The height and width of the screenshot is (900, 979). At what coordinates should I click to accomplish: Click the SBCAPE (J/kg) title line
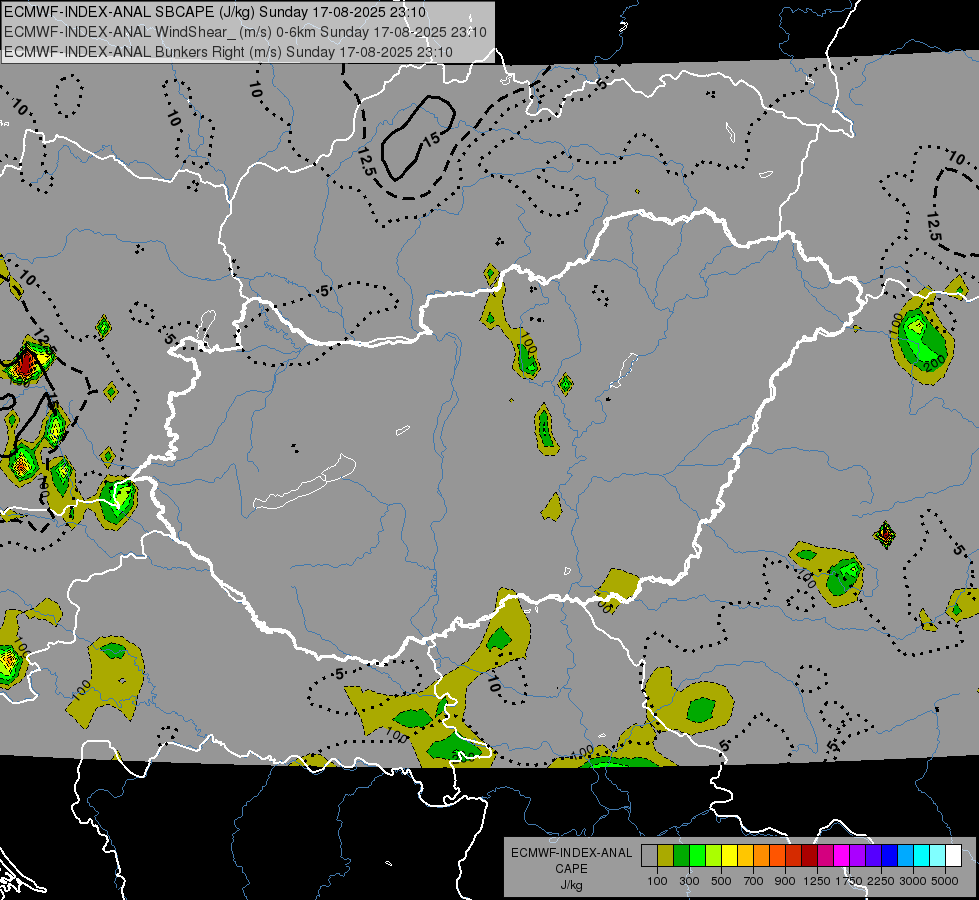coord(215,12)
